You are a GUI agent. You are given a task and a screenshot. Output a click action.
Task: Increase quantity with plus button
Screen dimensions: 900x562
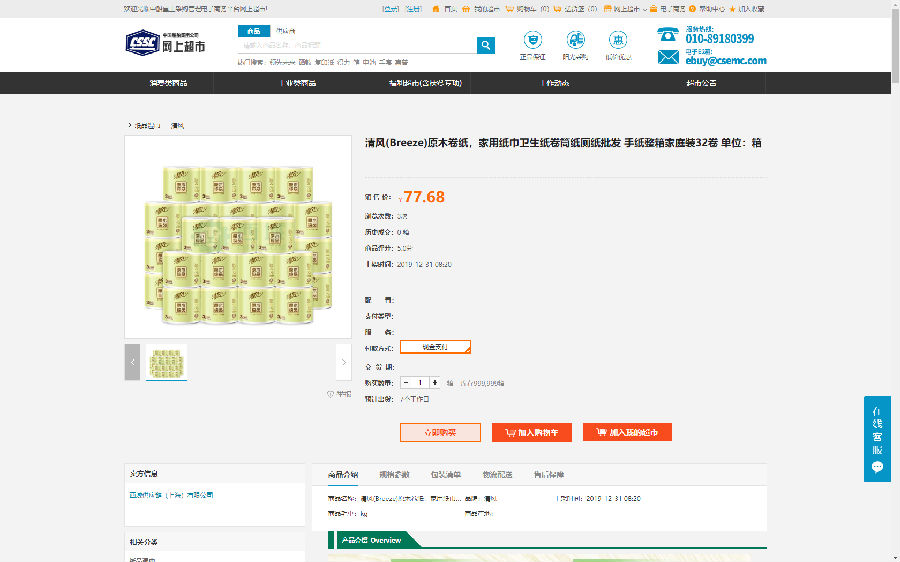[435, 383]
